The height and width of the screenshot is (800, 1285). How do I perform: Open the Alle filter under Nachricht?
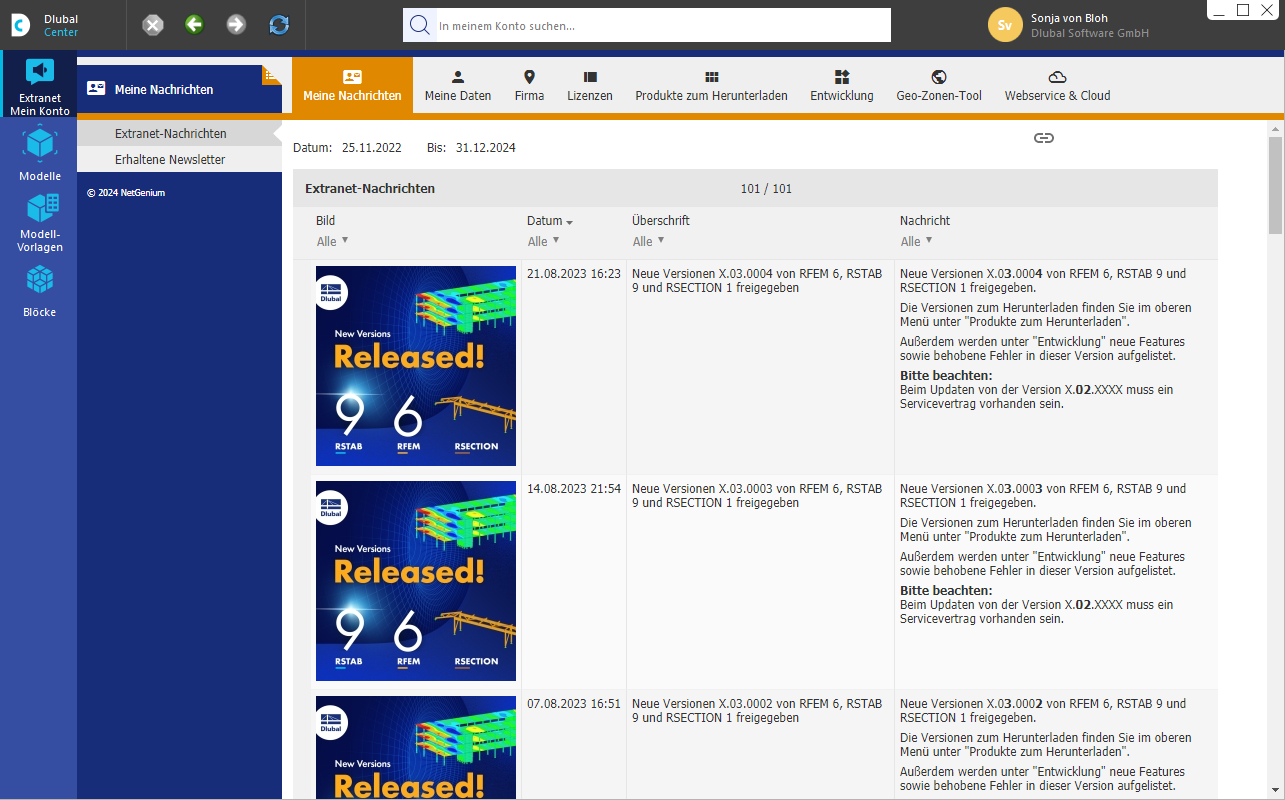pos(916,241)
